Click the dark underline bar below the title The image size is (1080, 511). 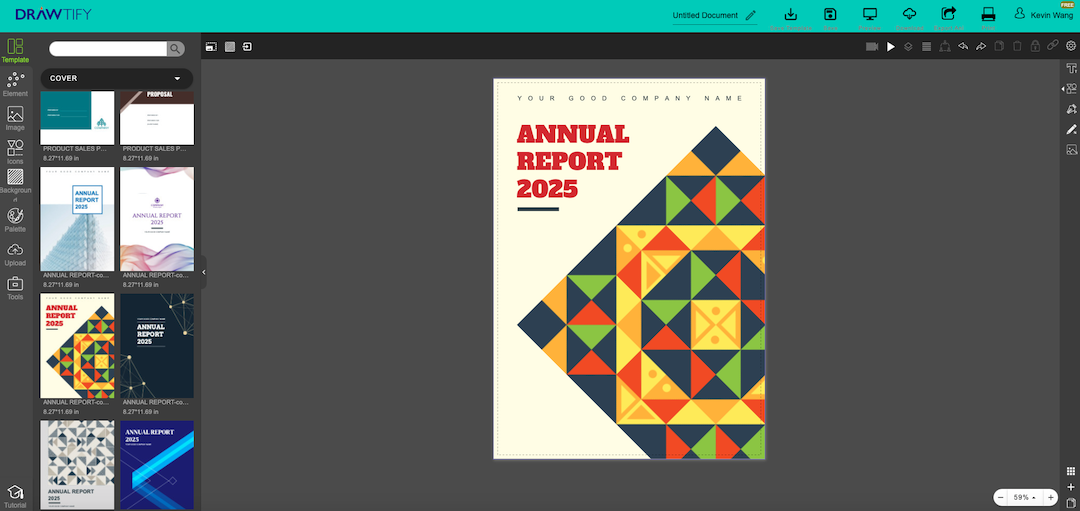pos(538,209)
